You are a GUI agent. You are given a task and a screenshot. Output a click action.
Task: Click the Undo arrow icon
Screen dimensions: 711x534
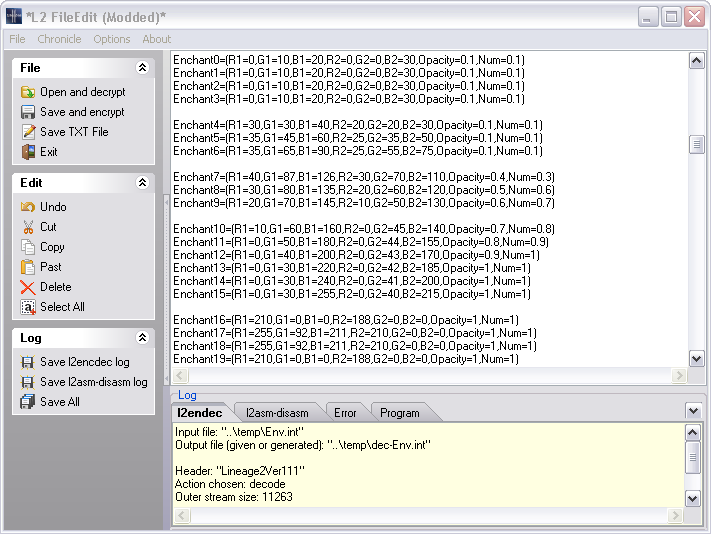28,207
